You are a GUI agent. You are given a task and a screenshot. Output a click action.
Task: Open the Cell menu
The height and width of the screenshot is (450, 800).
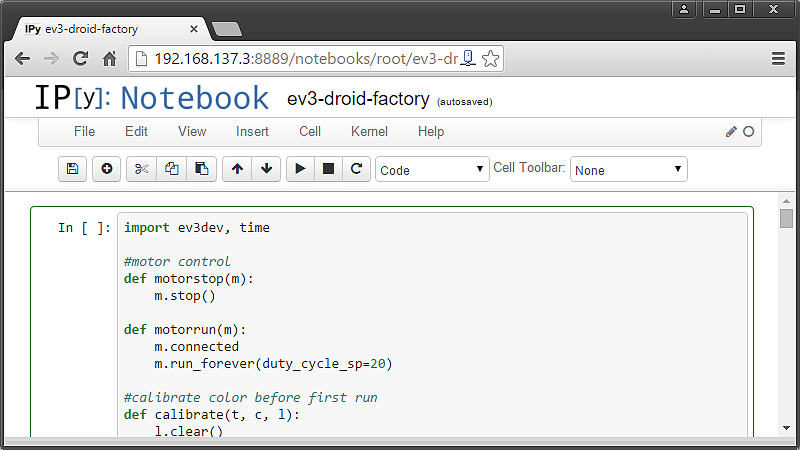coord(310,132)
